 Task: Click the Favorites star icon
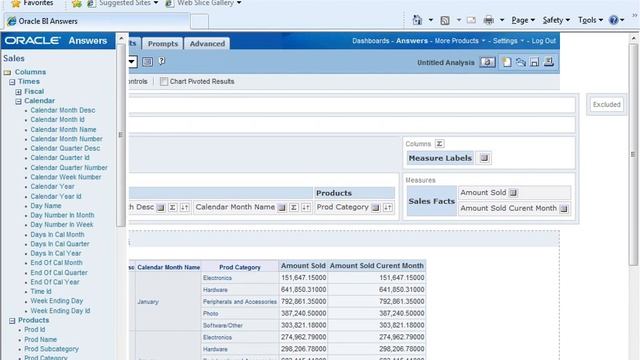point(16,3)
